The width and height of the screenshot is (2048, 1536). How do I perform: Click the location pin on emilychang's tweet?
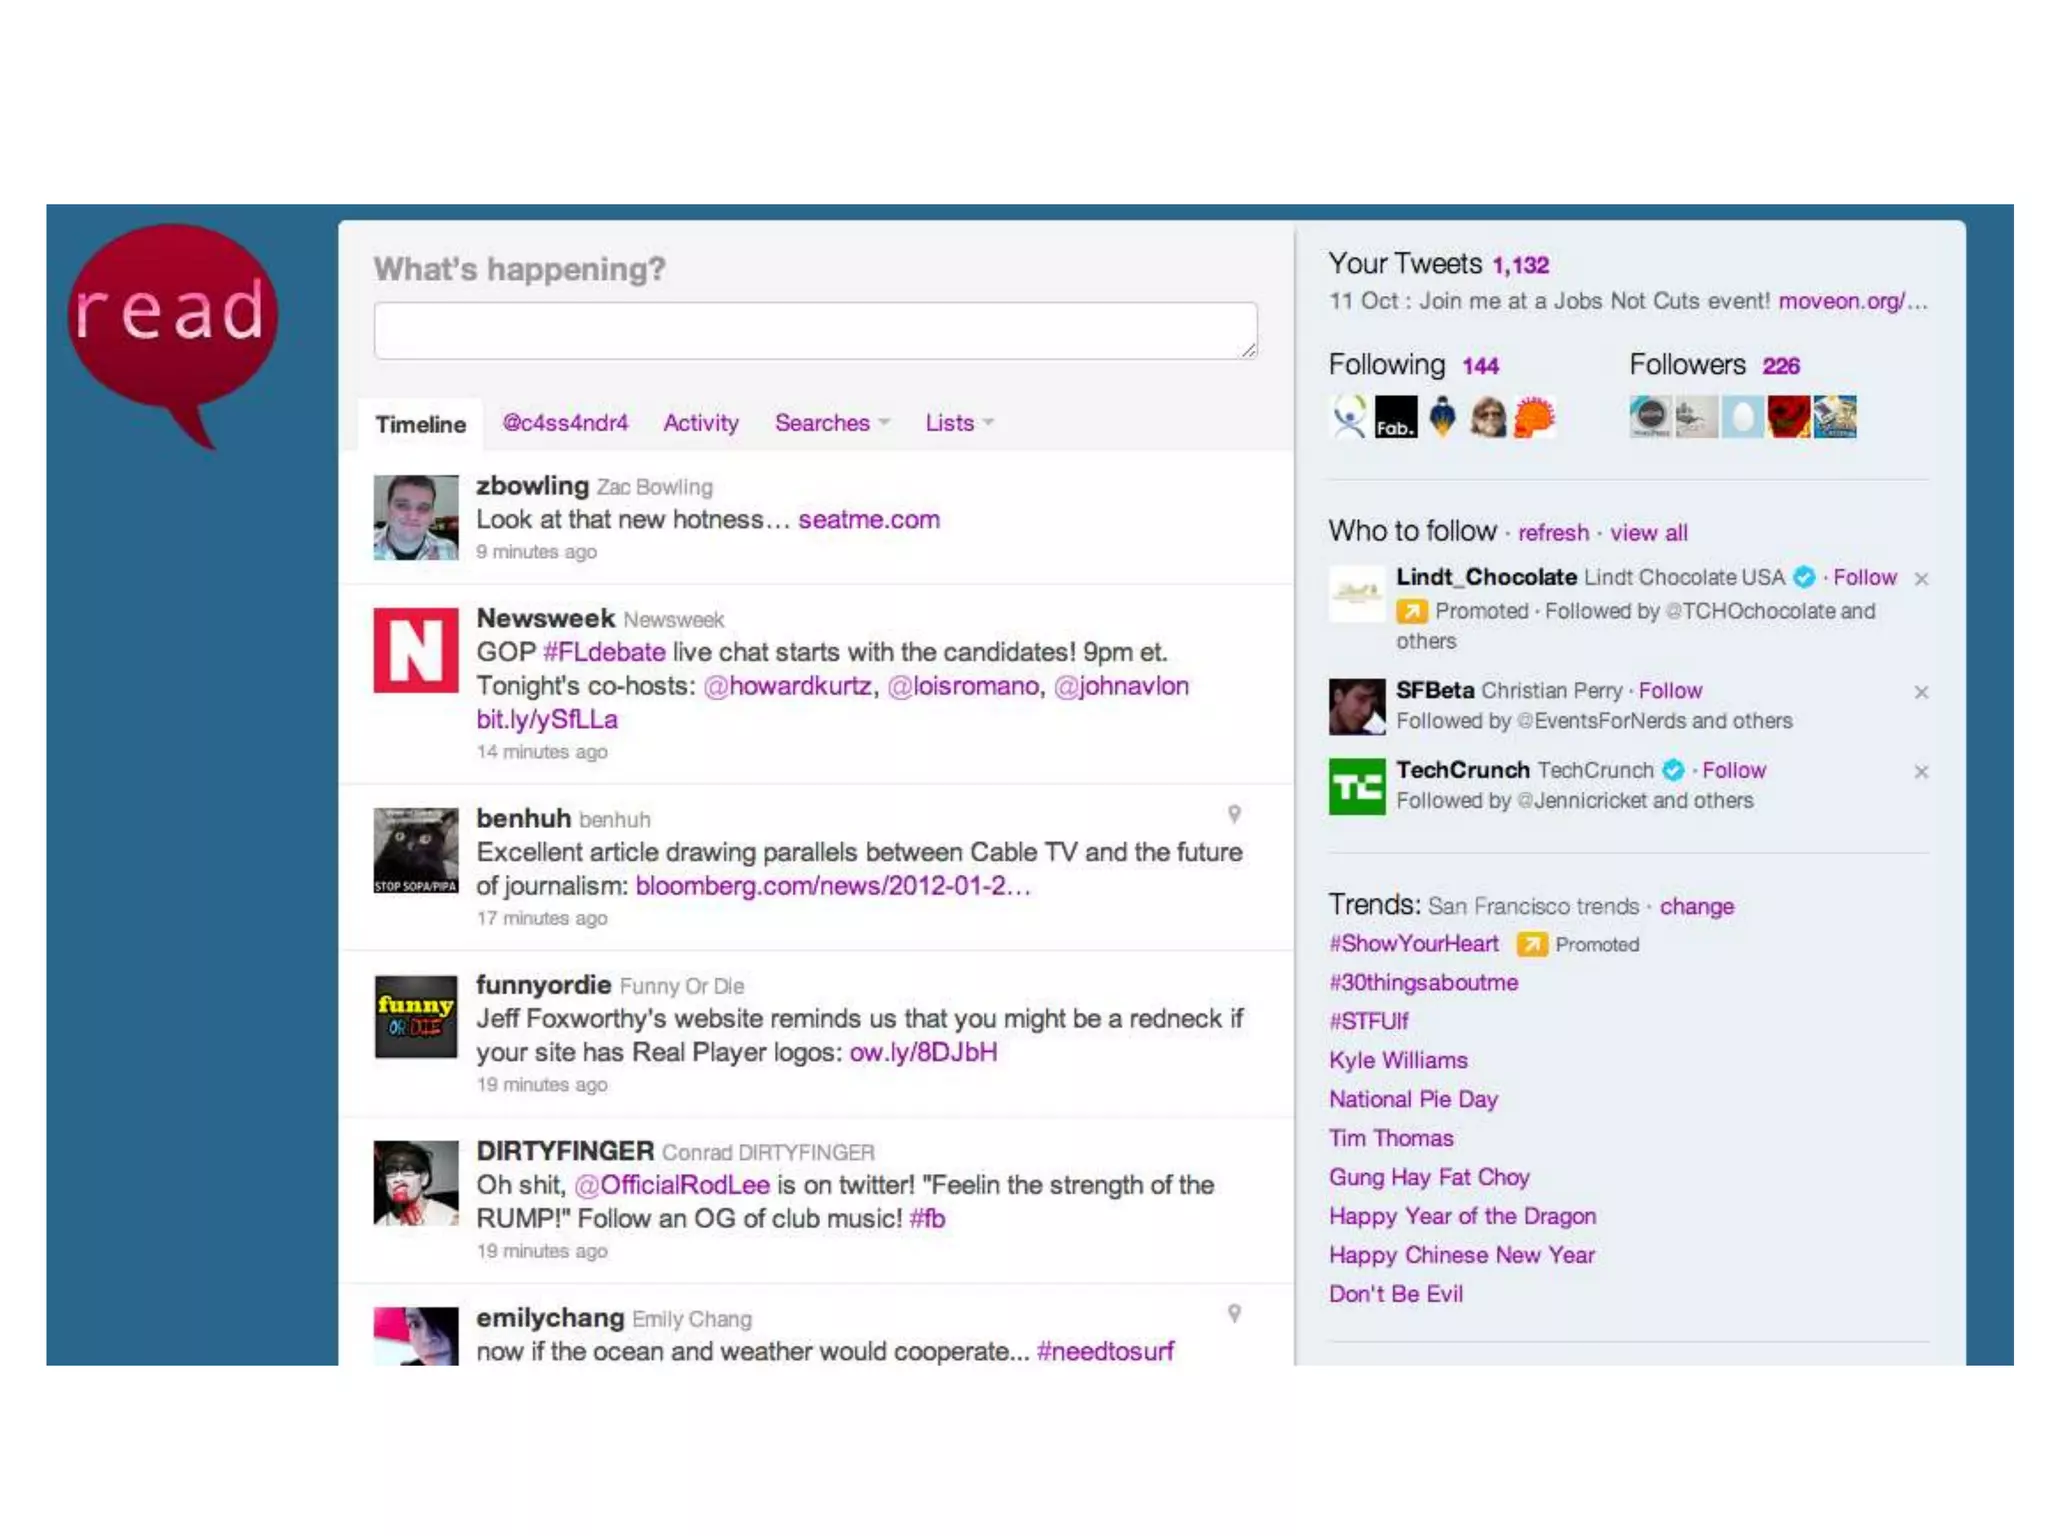point(1234,1313)
